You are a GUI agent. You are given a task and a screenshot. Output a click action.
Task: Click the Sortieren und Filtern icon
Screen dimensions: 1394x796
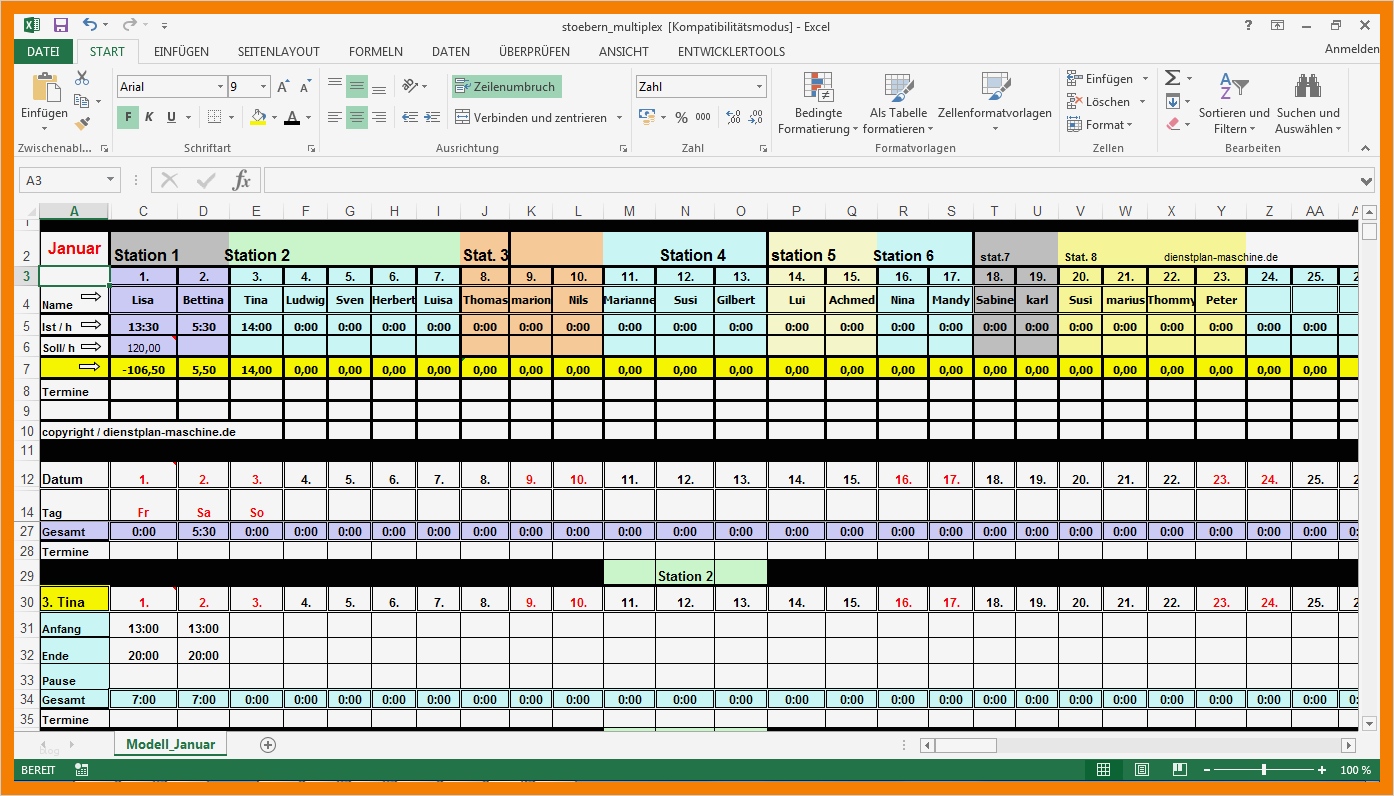tap(1234, 100)
